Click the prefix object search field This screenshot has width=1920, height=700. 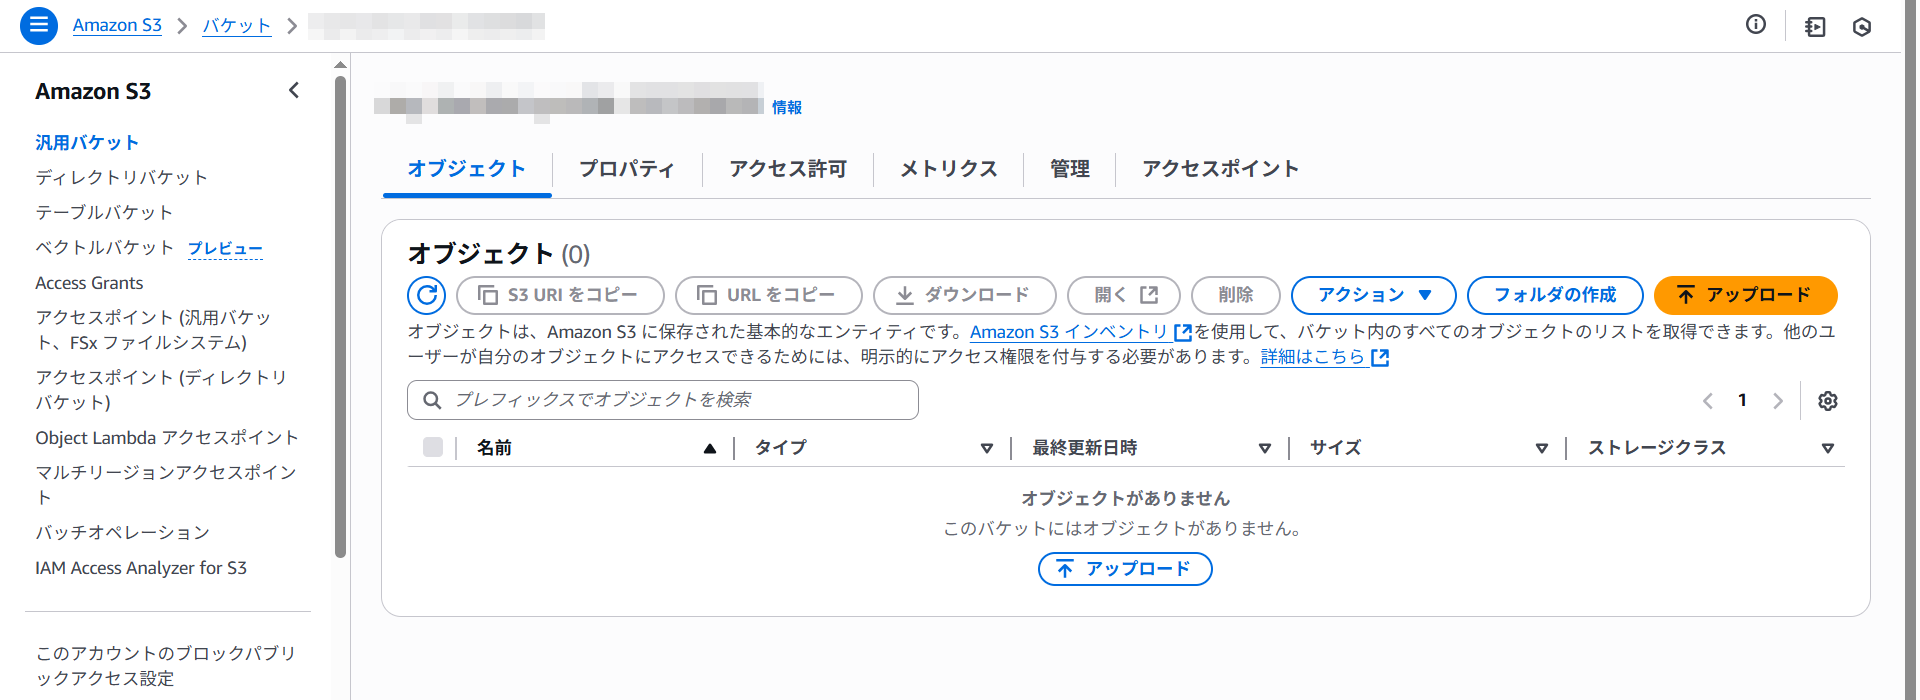point(662,400)
